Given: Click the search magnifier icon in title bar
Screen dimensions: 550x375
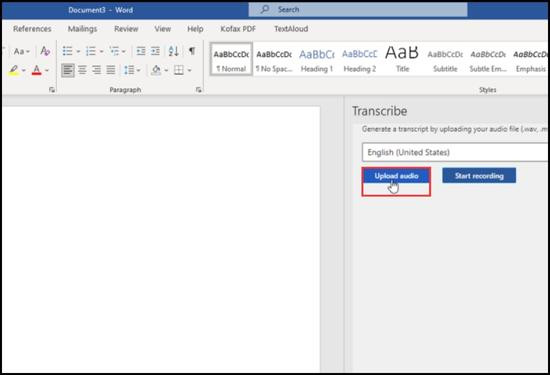Looking at the screenshot, I should coord(265,9).
